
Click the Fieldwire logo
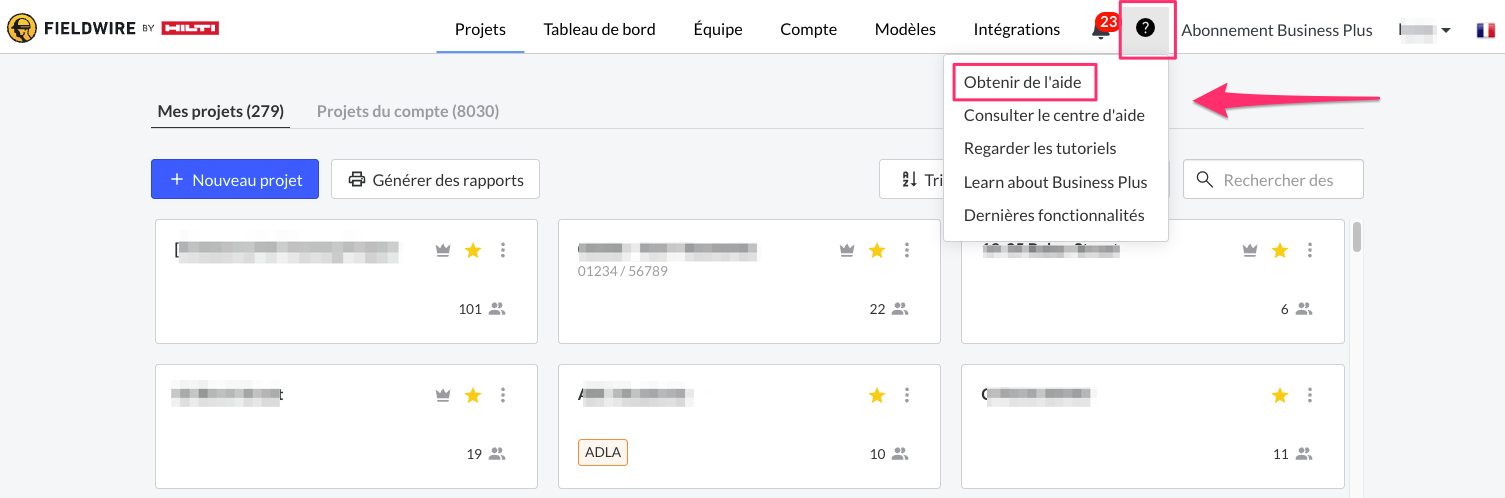point(113,28)
